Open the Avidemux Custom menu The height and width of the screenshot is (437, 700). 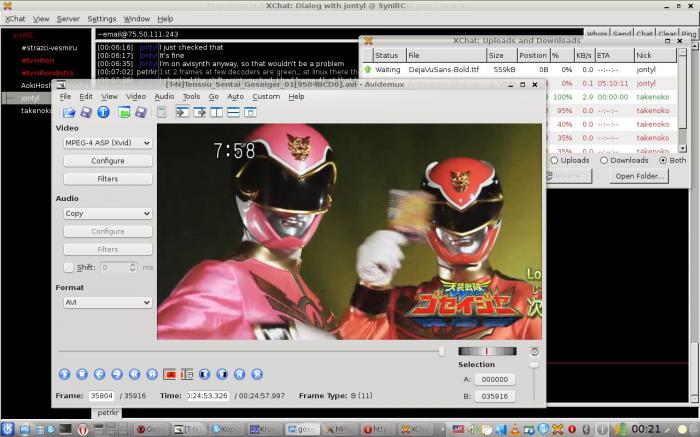click(266, 96)
